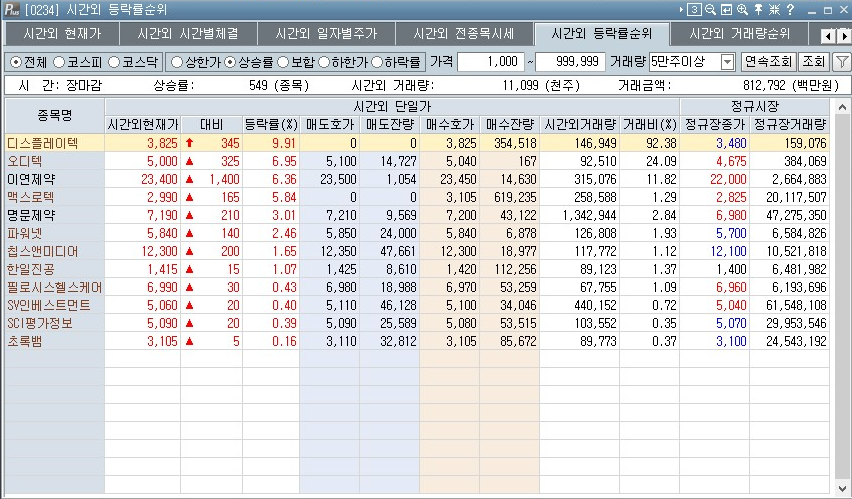The width and height of the screenshot is (852, 499).
Task: Select the 칩스앤미디어 stock name
Action: coord(42,251)
